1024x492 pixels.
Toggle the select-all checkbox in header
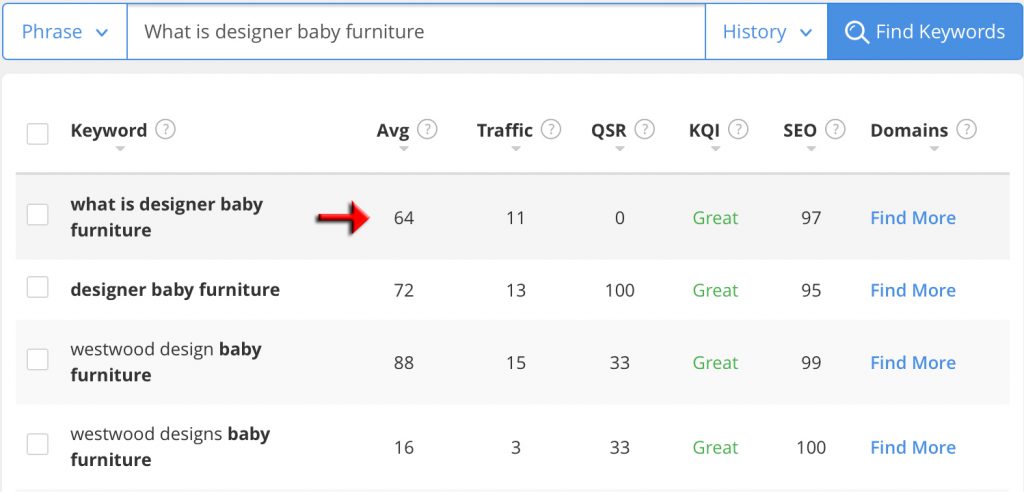(37, 135)
